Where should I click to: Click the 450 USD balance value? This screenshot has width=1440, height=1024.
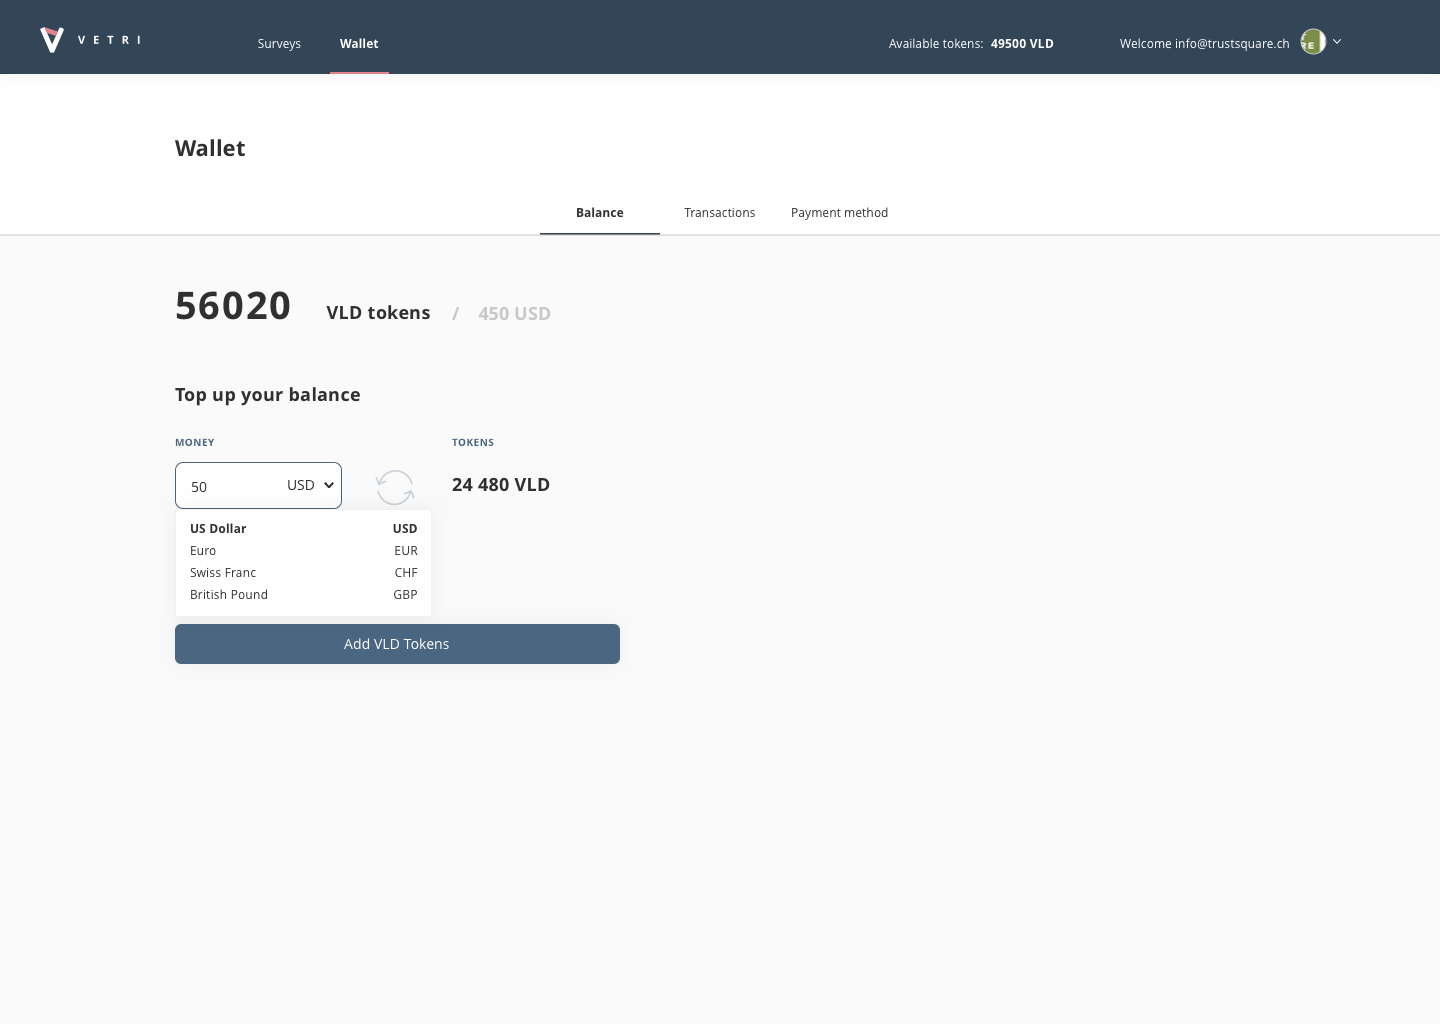coord(514,313)
